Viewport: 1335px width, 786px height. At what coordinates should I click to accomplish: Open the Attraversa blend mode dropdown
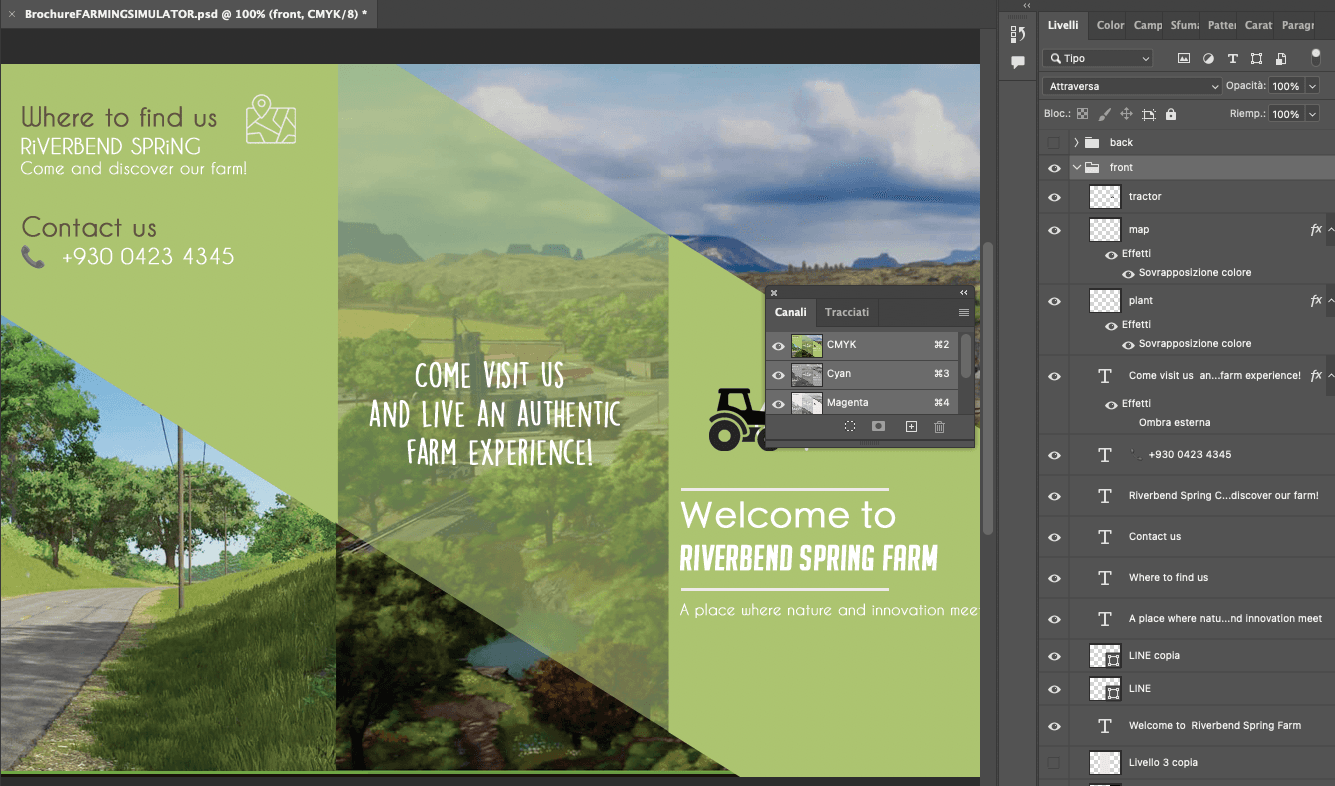(x=1131, y=87)
